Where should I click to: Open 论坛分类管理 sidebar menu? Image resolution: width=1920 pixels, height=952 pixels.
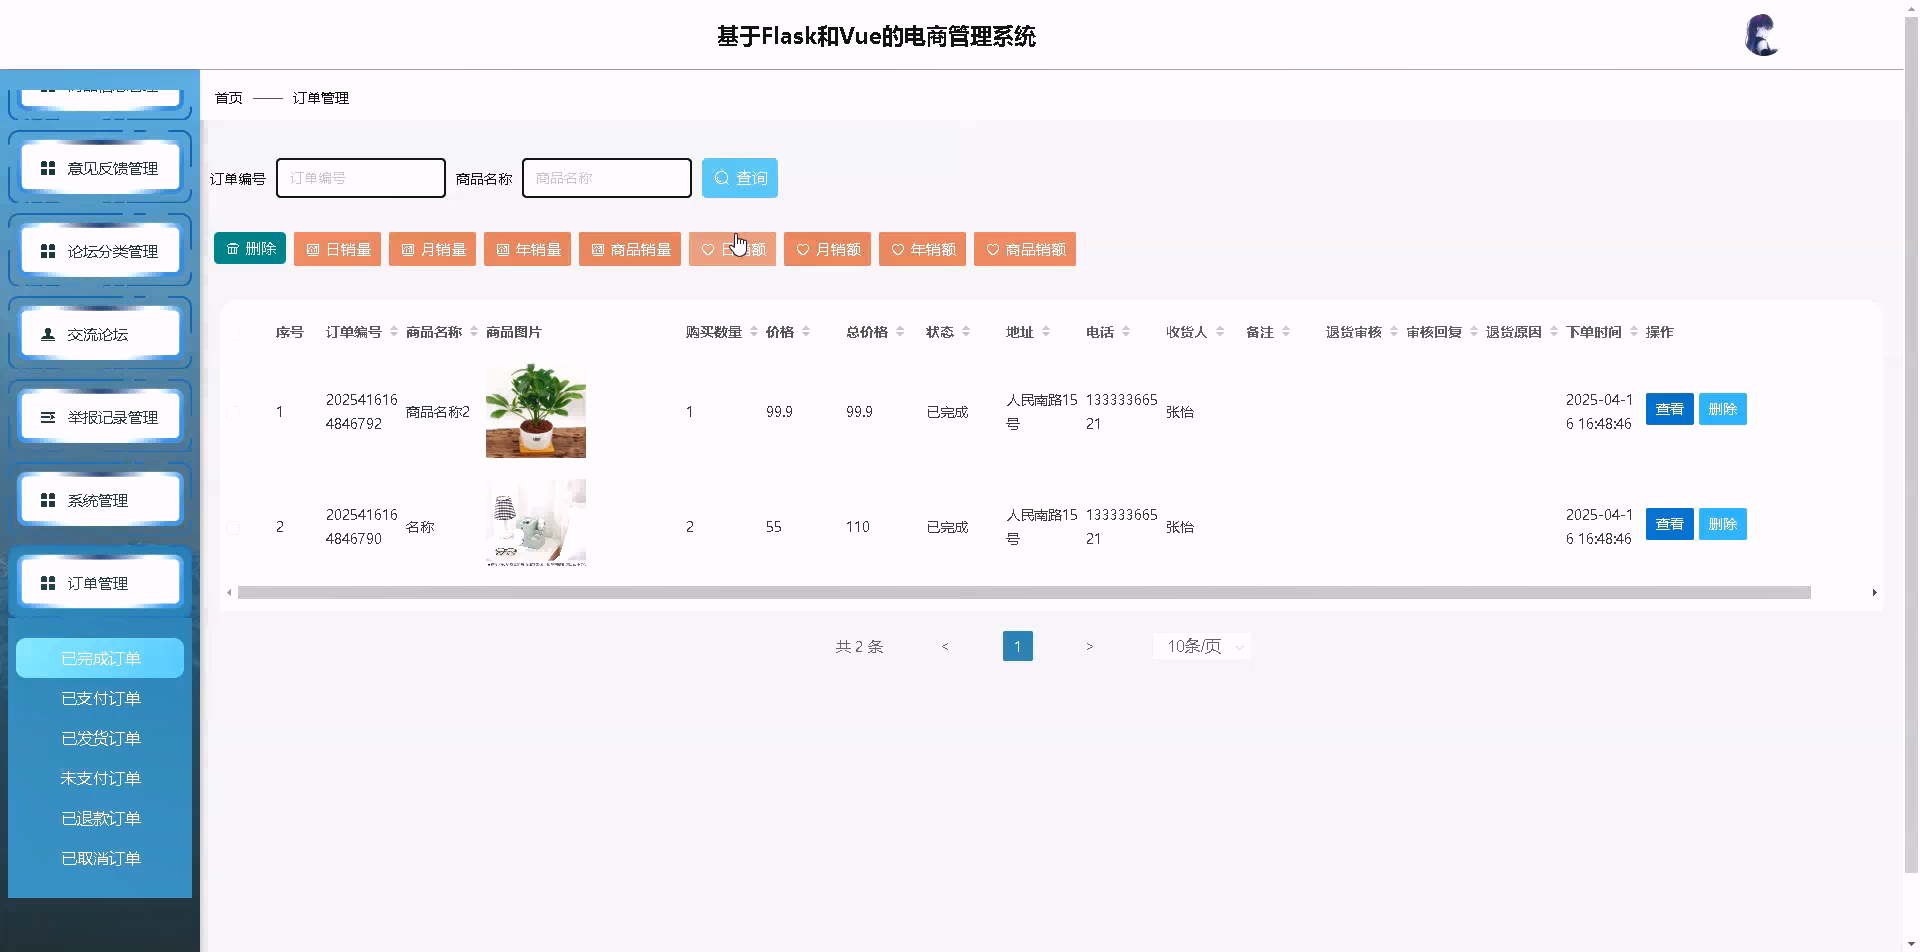[x=100, y=251]
